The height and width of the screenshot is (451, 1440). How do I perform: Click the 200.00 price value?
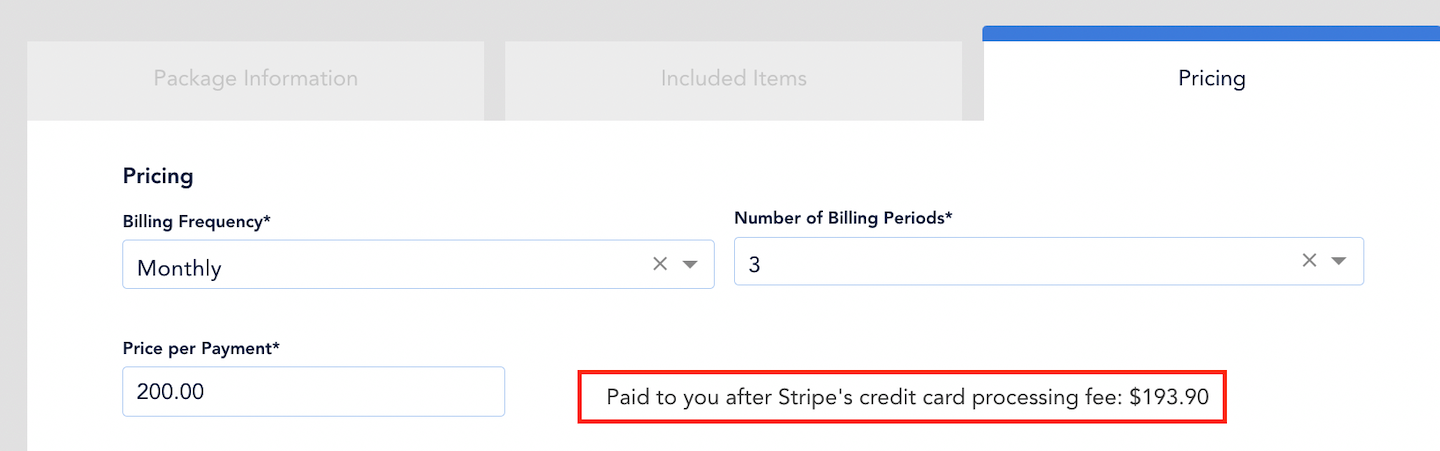pyautogui.click(x=170, y=392)
